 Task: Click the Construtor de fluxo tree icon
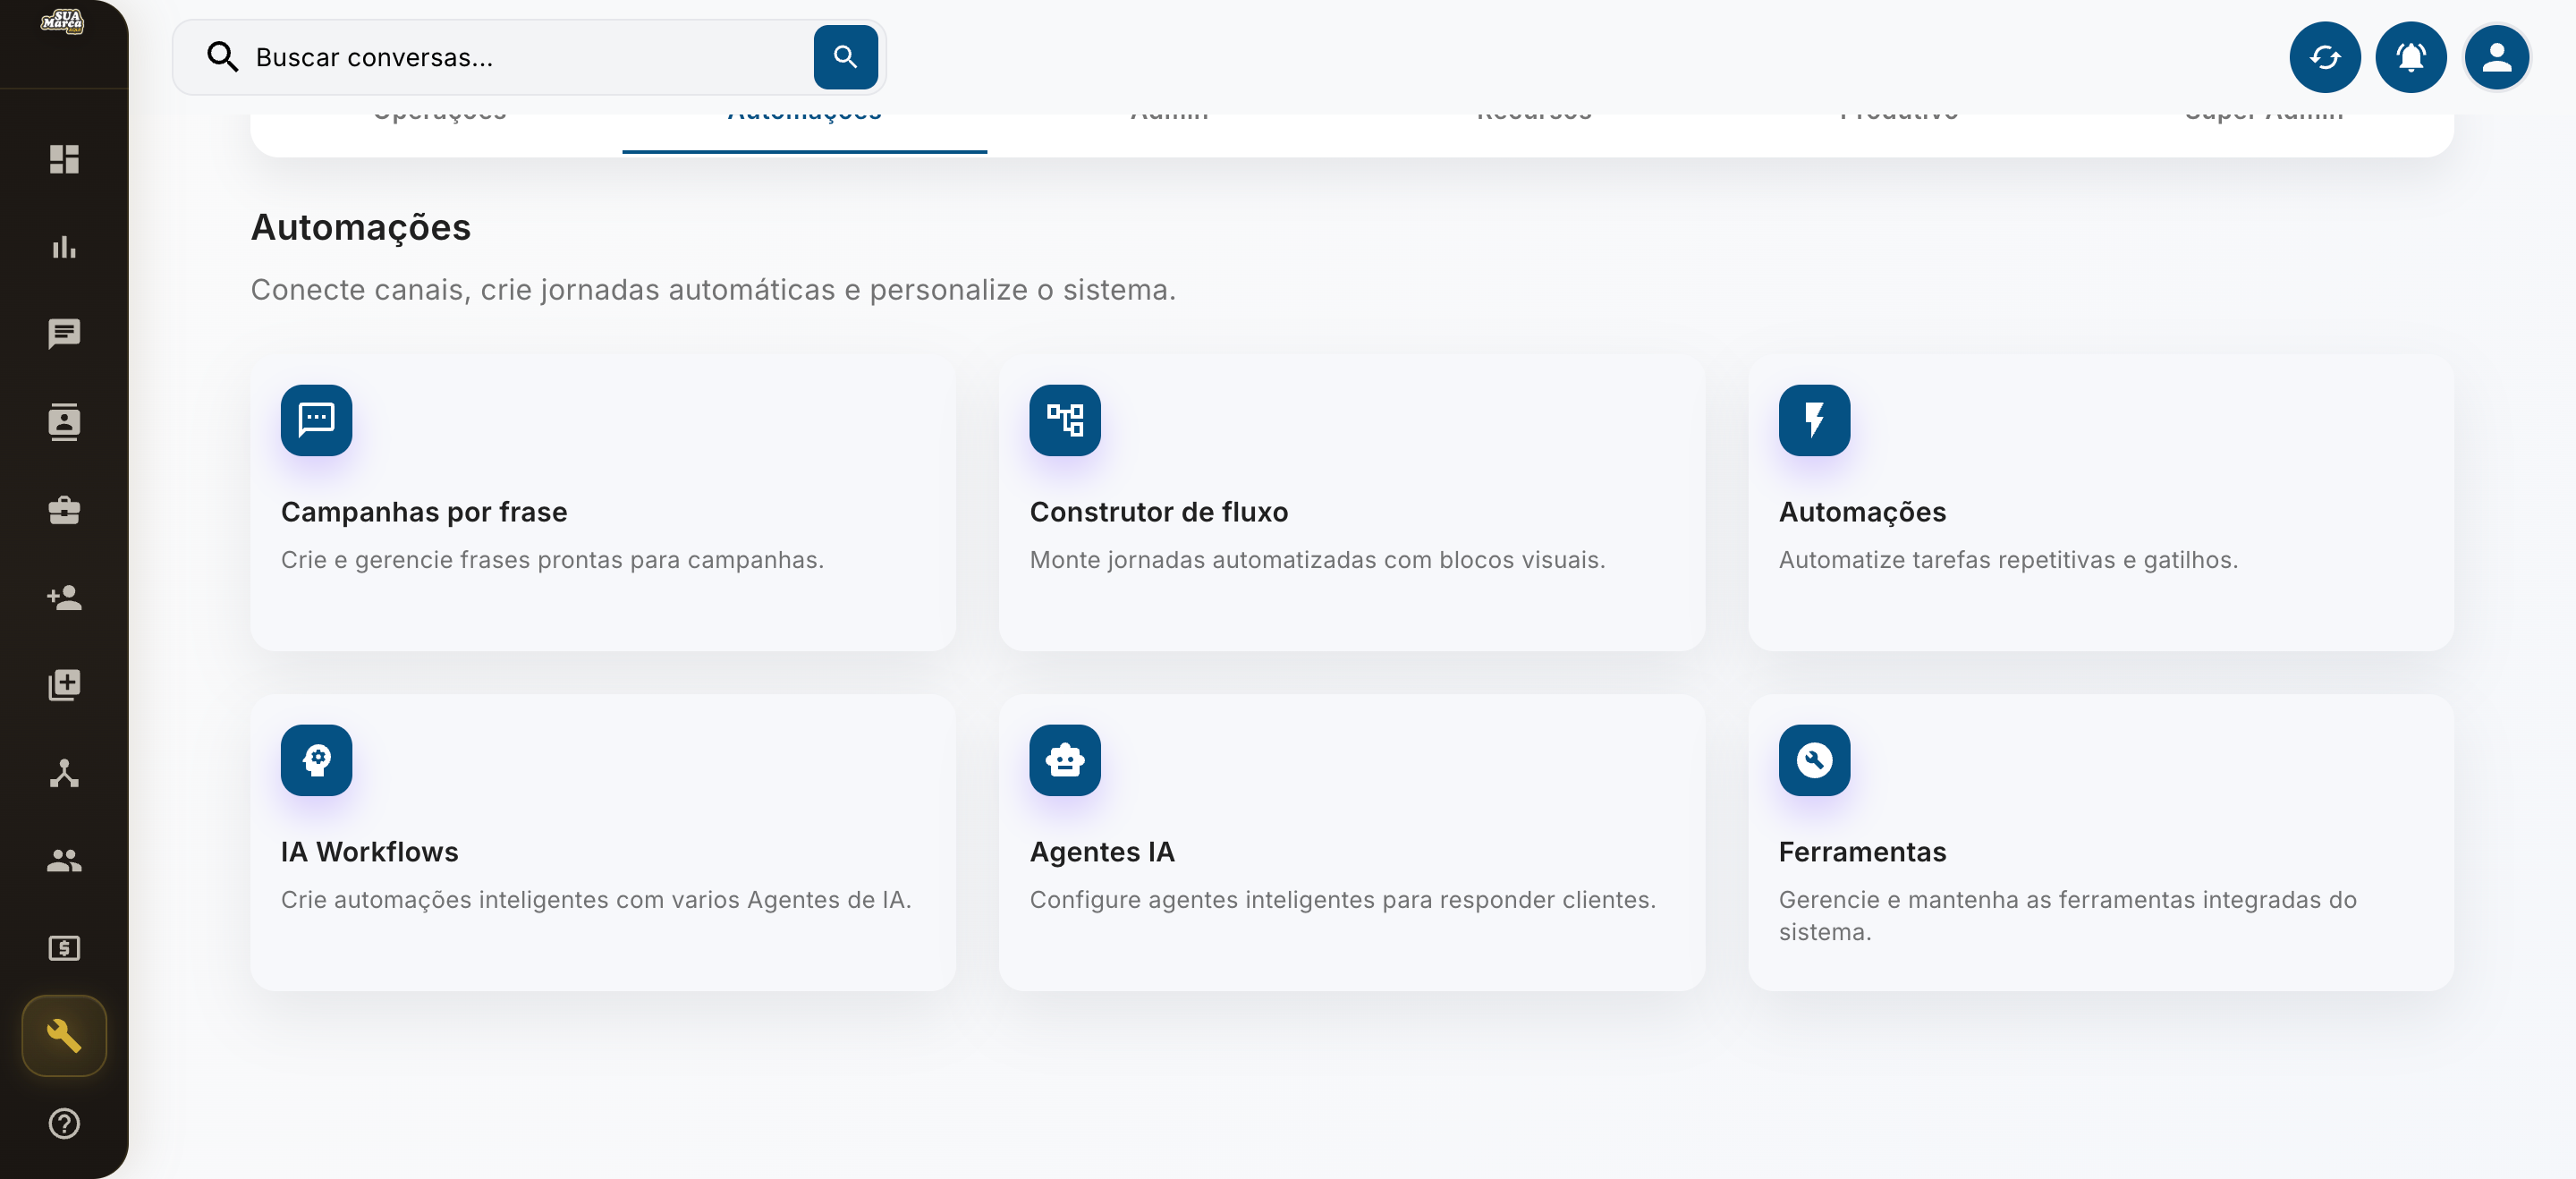[x=1065, y=420]
